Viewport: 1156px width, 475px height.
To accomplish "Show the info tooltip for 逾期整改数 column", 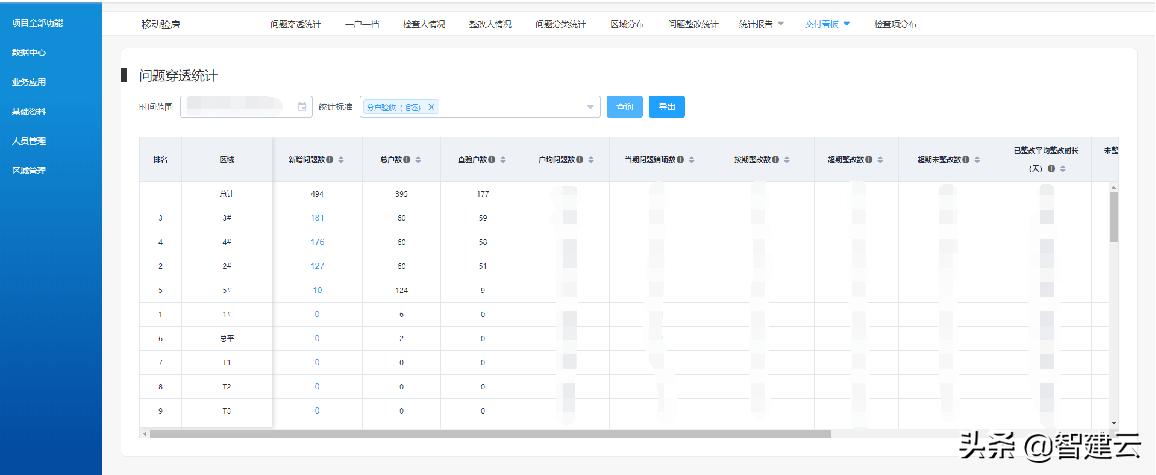I will click(869, 159).
